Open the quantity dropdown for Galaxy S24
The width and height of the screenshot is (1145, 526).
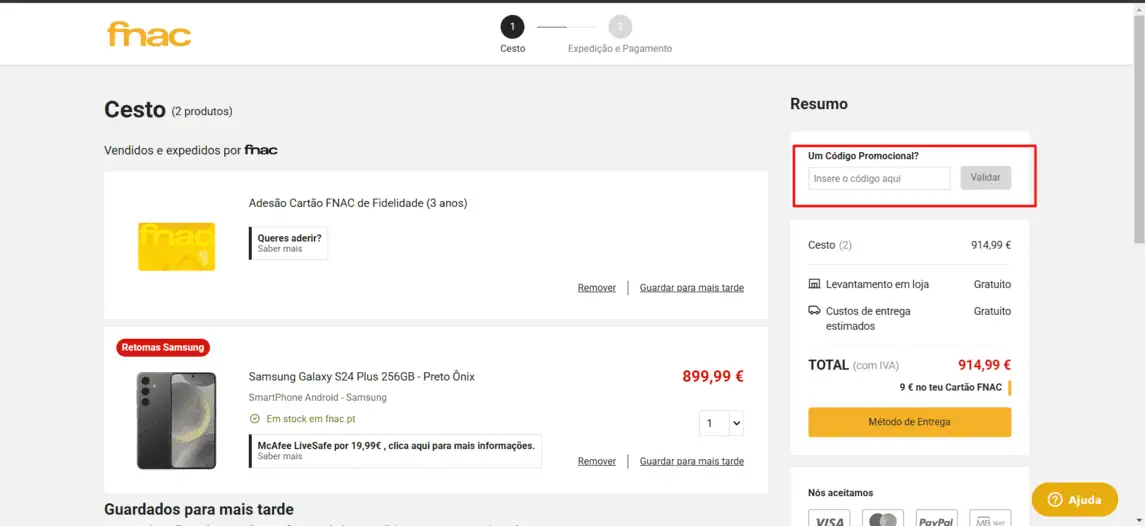(721, 423)
